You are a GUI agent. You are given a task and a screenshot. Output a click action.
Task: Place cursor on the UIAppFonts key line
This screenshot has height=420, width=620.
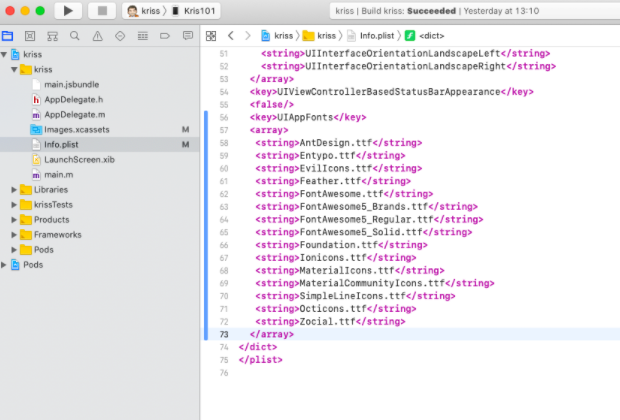308,117
